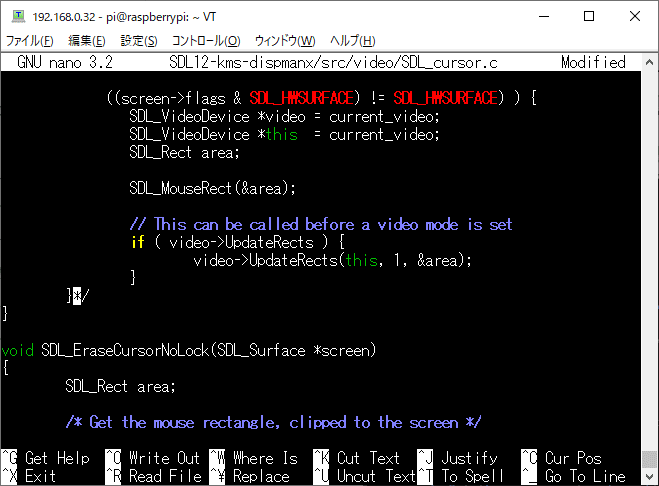Click the 'SDL_MouseRect(&area);' line
The height and width of the screenshot is (486, 659).
pos(212,188)
